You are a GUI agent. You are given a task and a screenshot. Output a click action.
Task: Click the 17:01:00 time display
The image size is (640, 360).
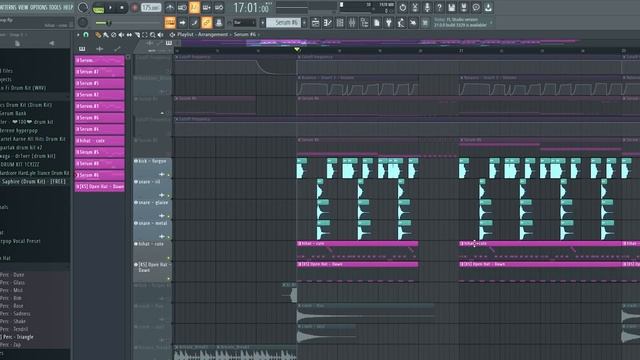click(x=251, y=8)
